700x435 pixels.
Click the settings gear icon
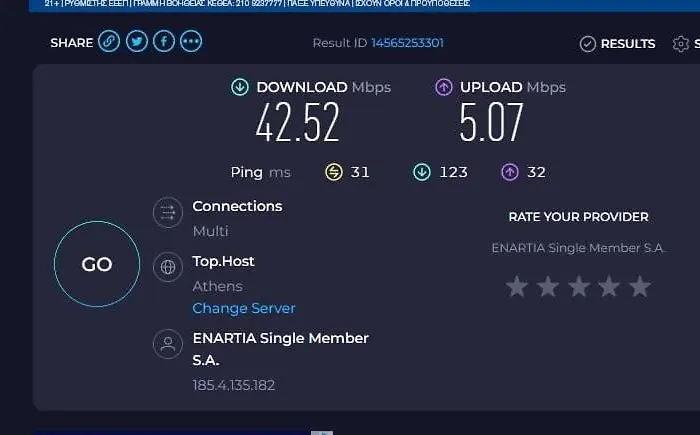click(x=681, y=44)
